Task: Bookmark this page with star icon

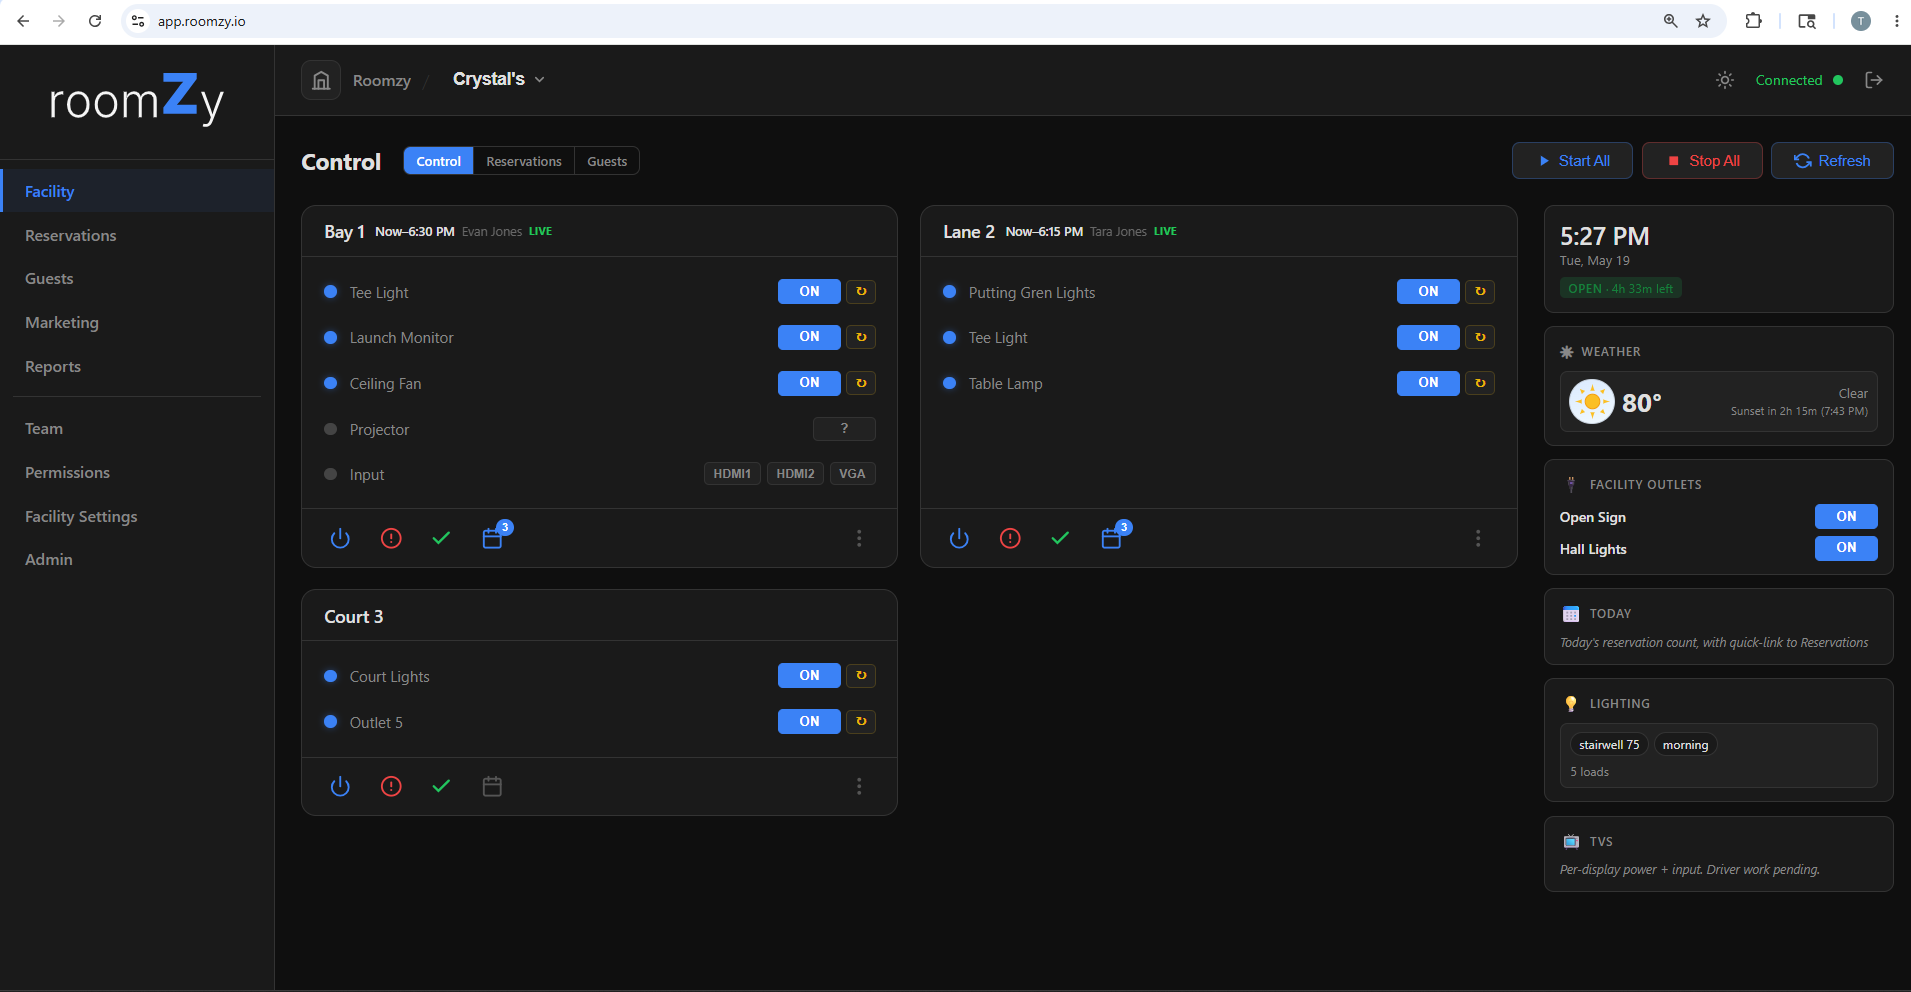Action: [1703, 21]
